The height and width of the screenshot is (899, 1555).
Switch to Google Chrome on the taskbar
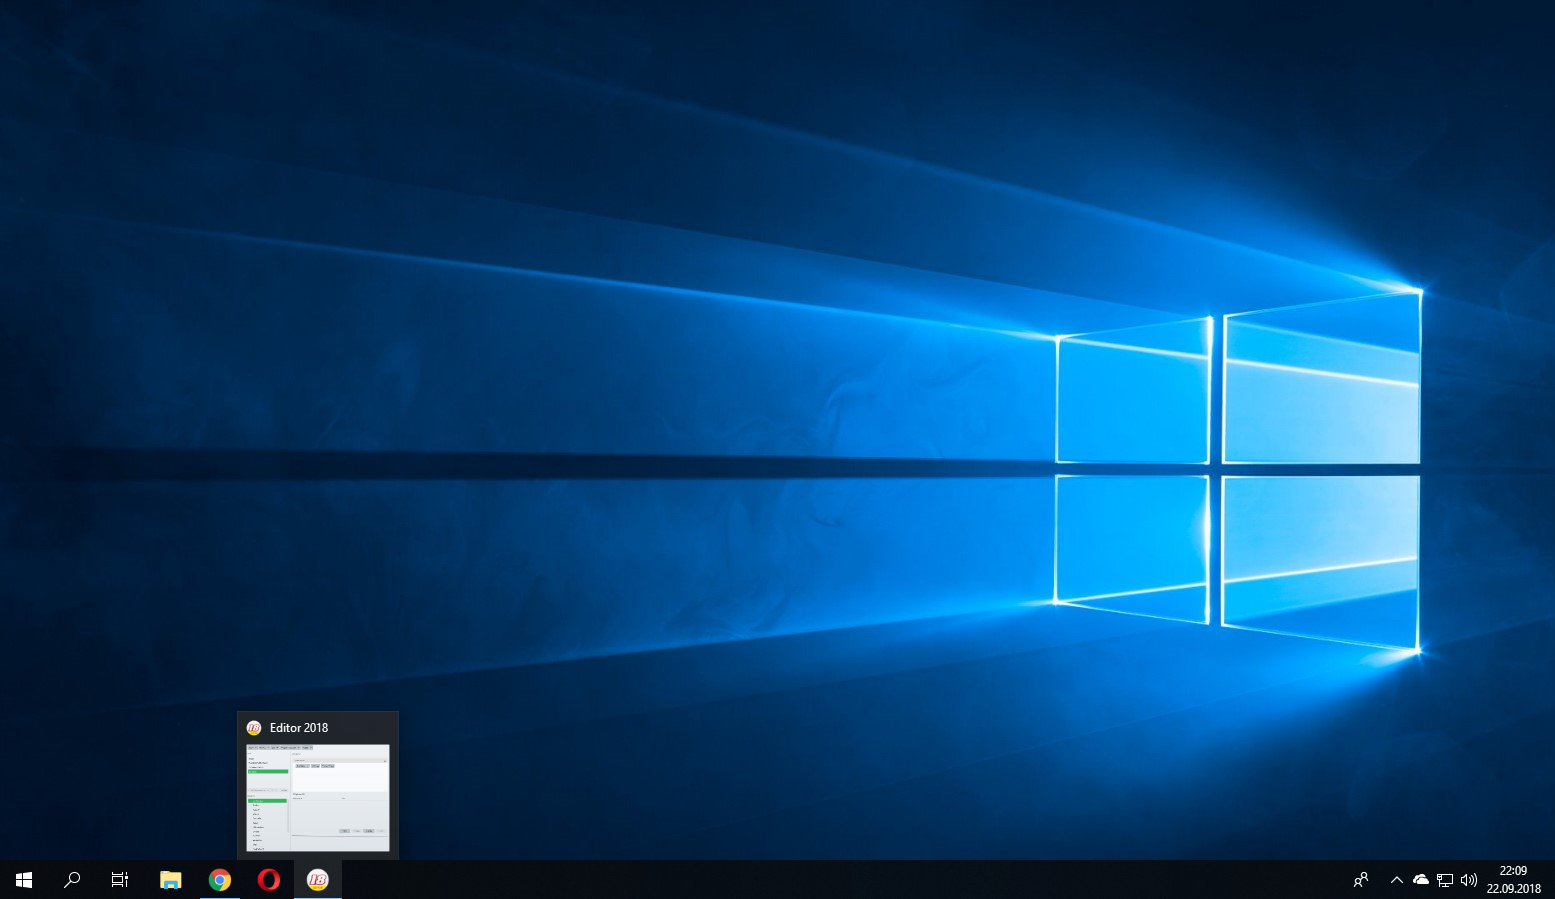[x=220, y=880]
